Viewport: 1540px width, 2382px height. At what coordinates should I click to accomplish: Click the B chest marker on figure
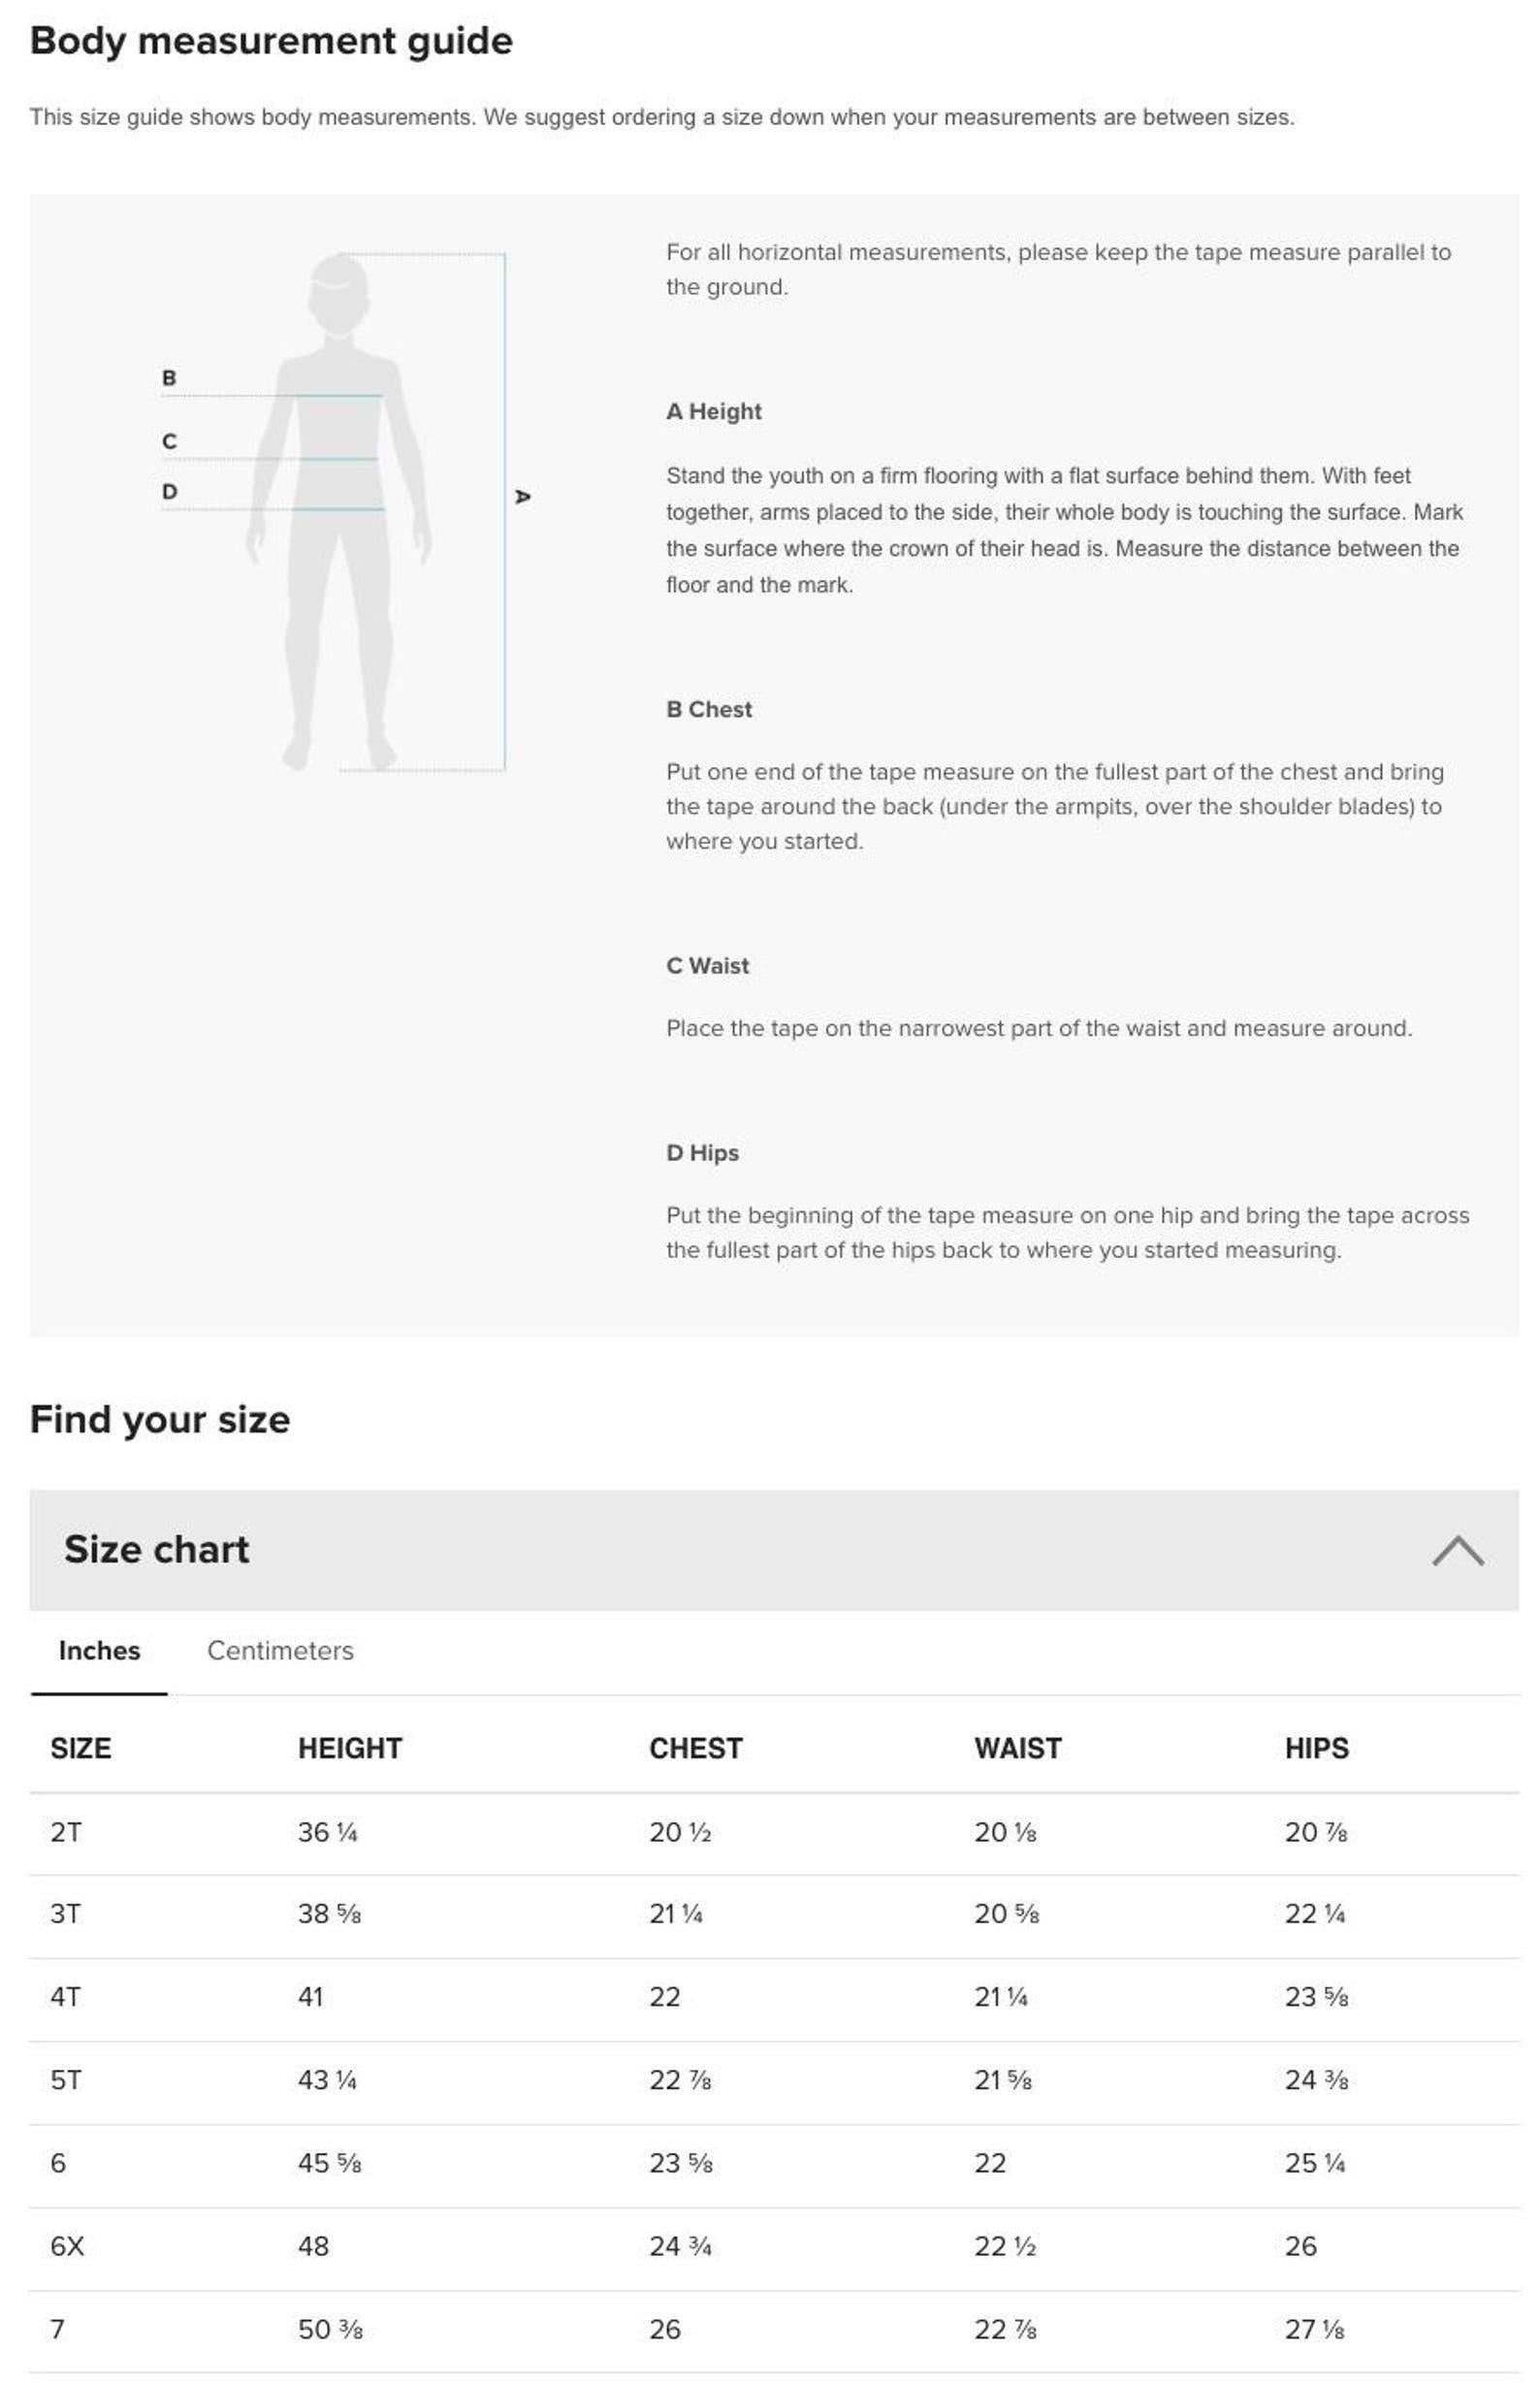(x=169, y=378)
